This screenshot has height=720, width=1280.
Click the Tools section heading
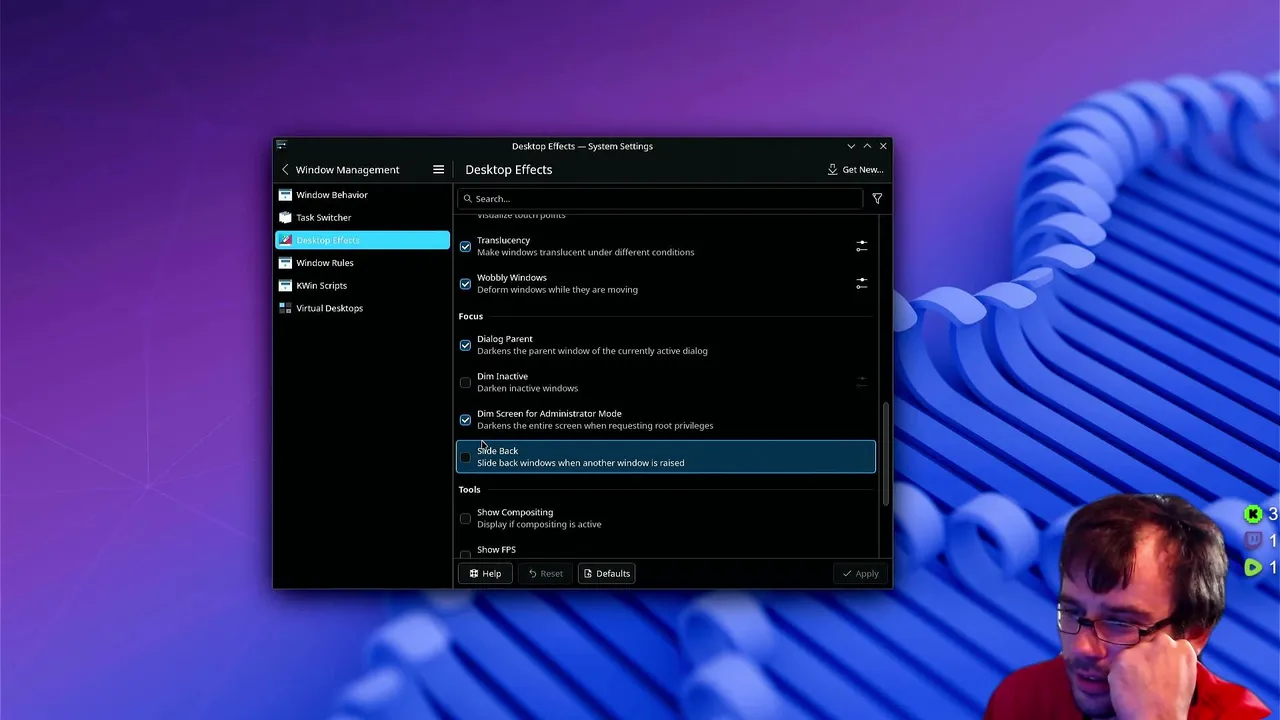pos(469,490)
